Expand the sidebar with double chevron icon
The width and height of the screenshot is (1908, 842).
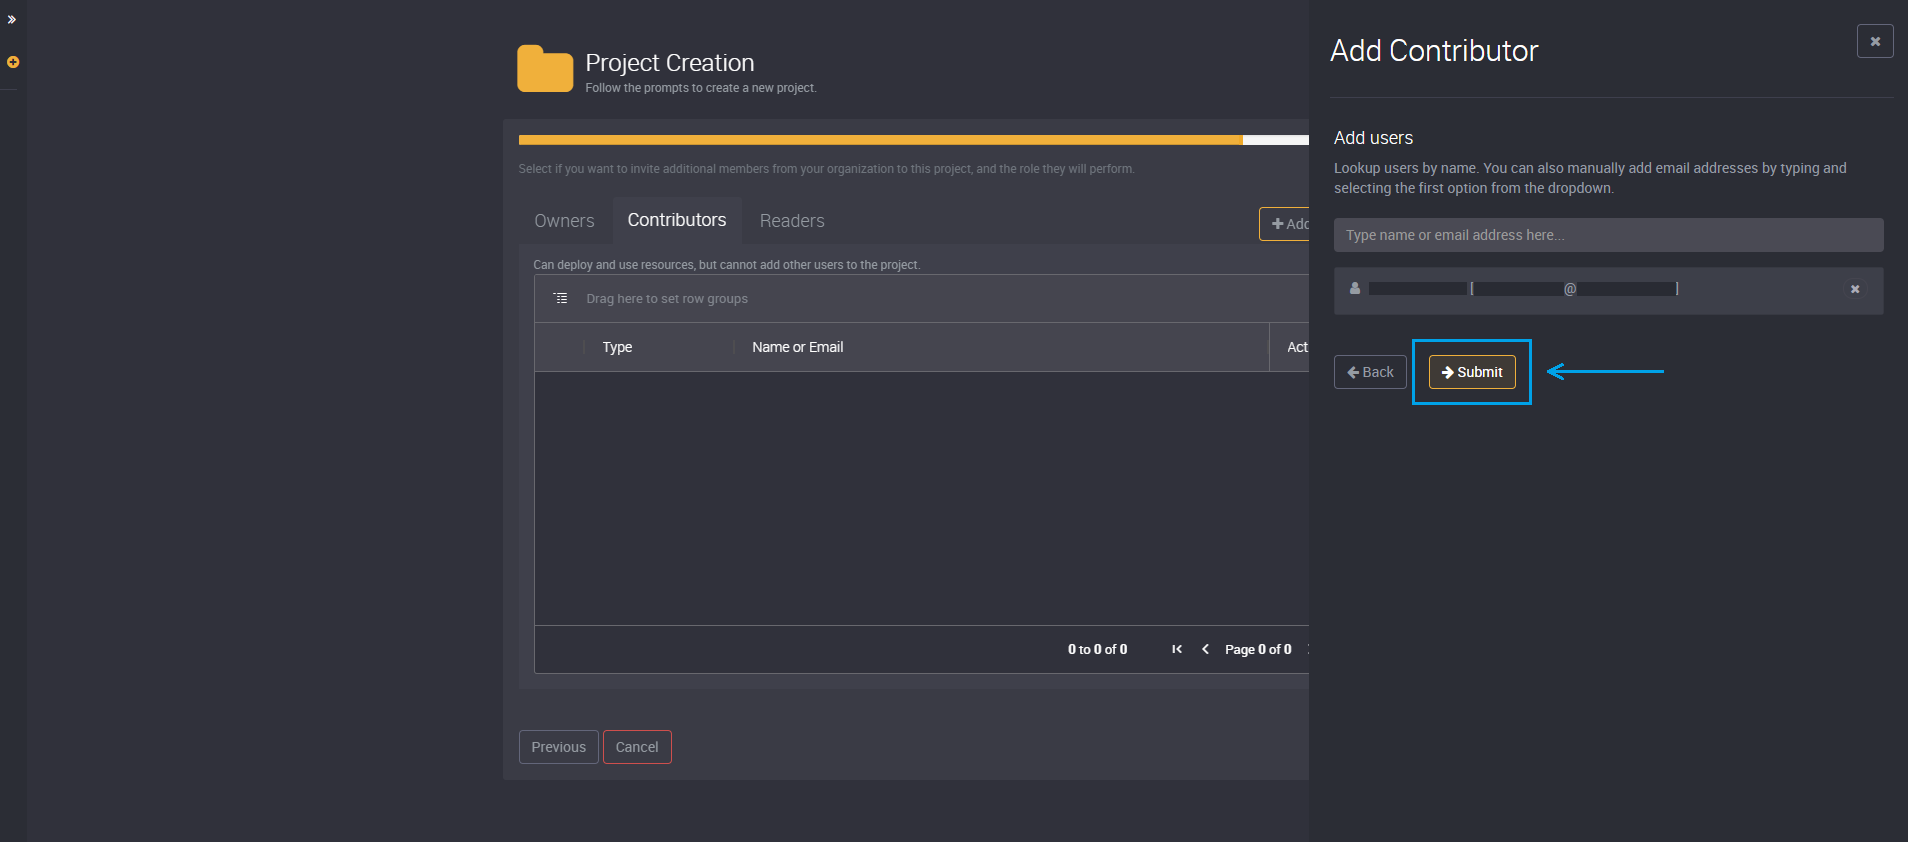[x=12, y=20]
